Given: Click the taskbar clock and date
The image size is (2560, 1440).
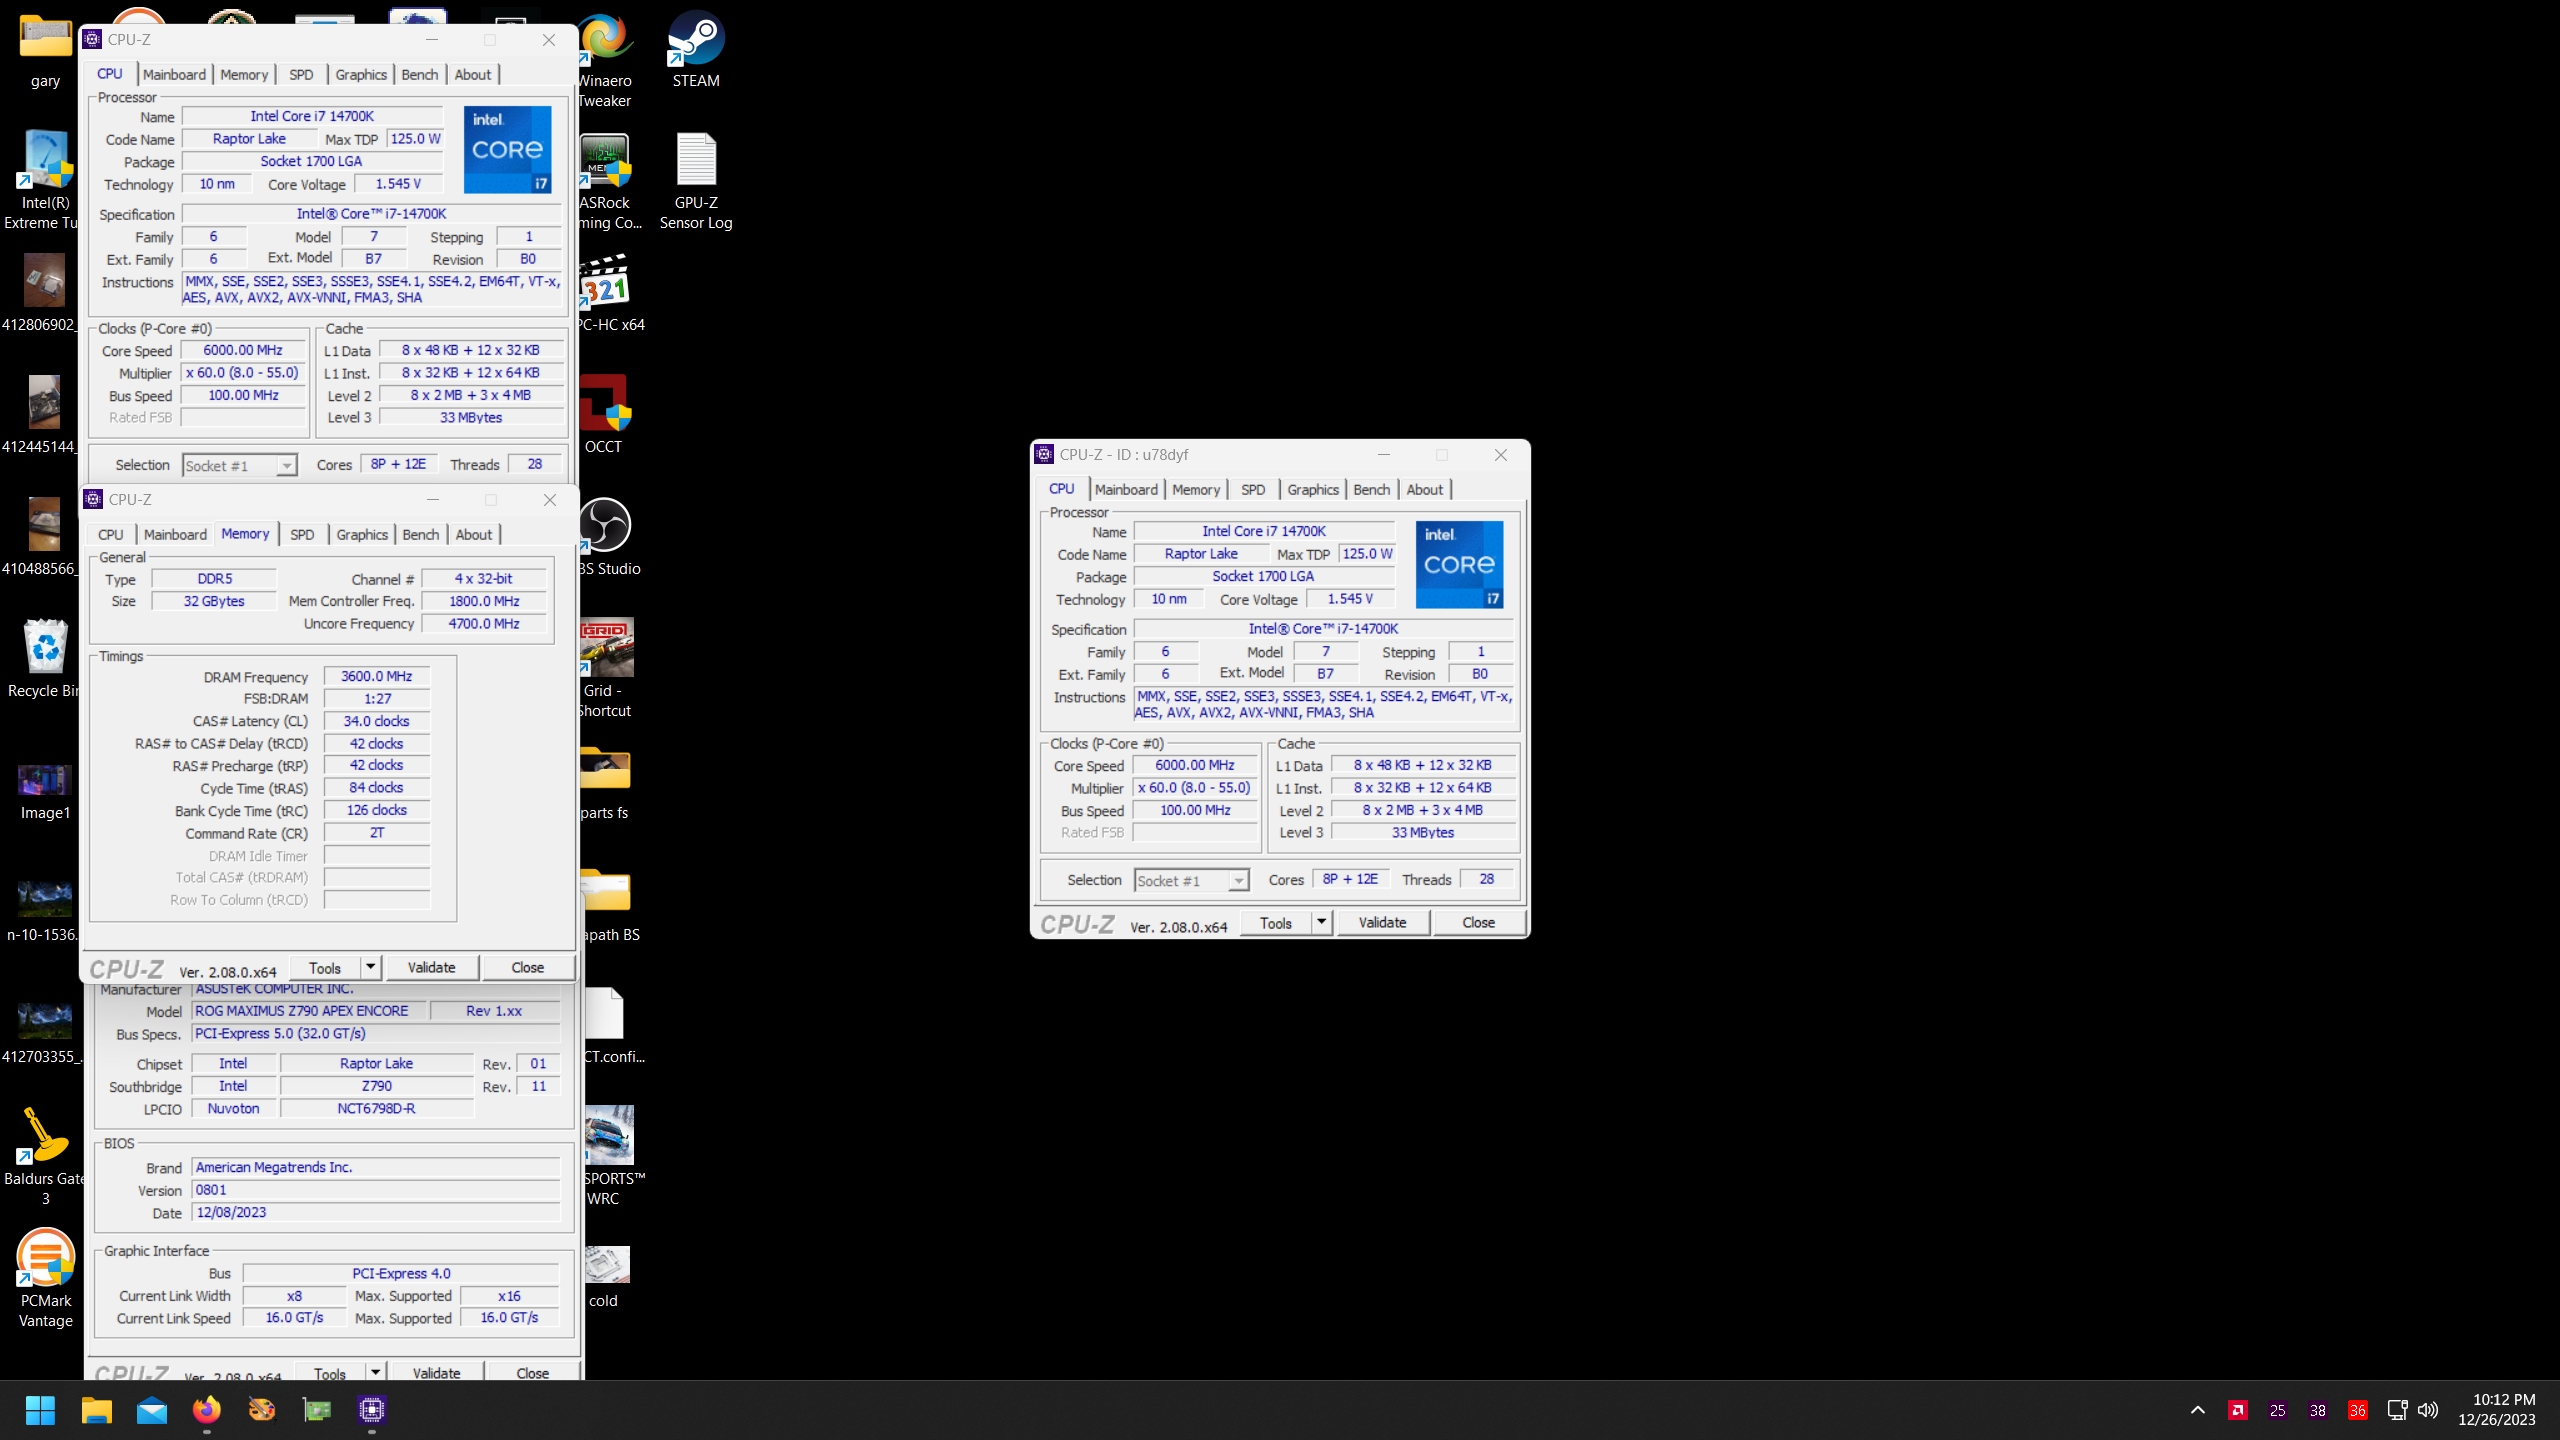Looking at the screenshot, I should click(2497, 1410).
